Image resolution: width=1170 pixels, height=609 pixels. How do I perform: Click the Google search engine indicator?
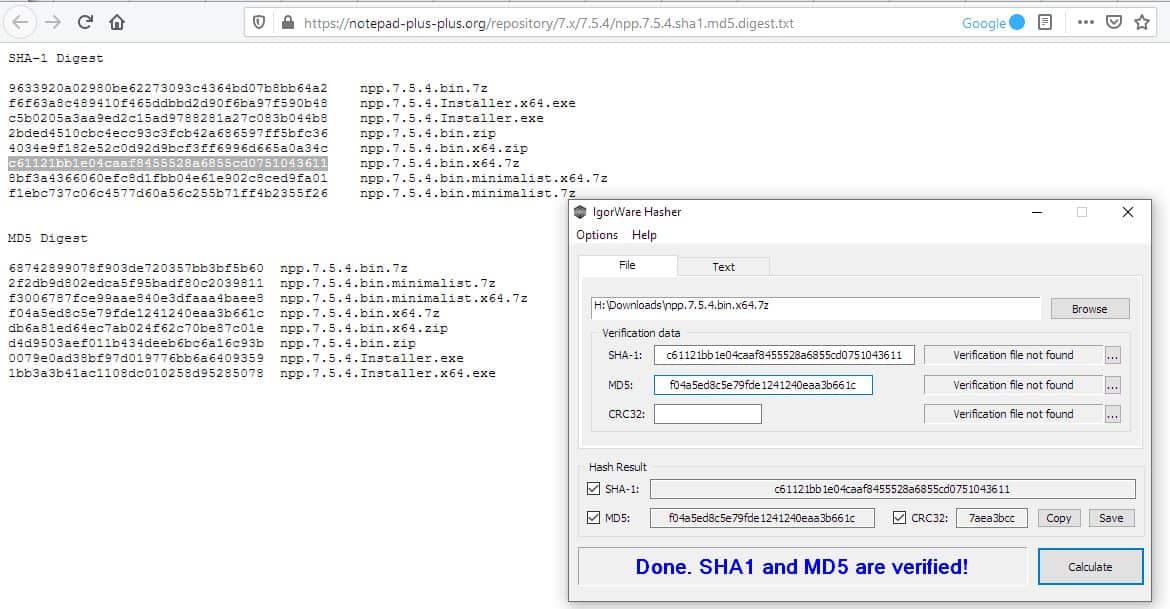point(993,23)
